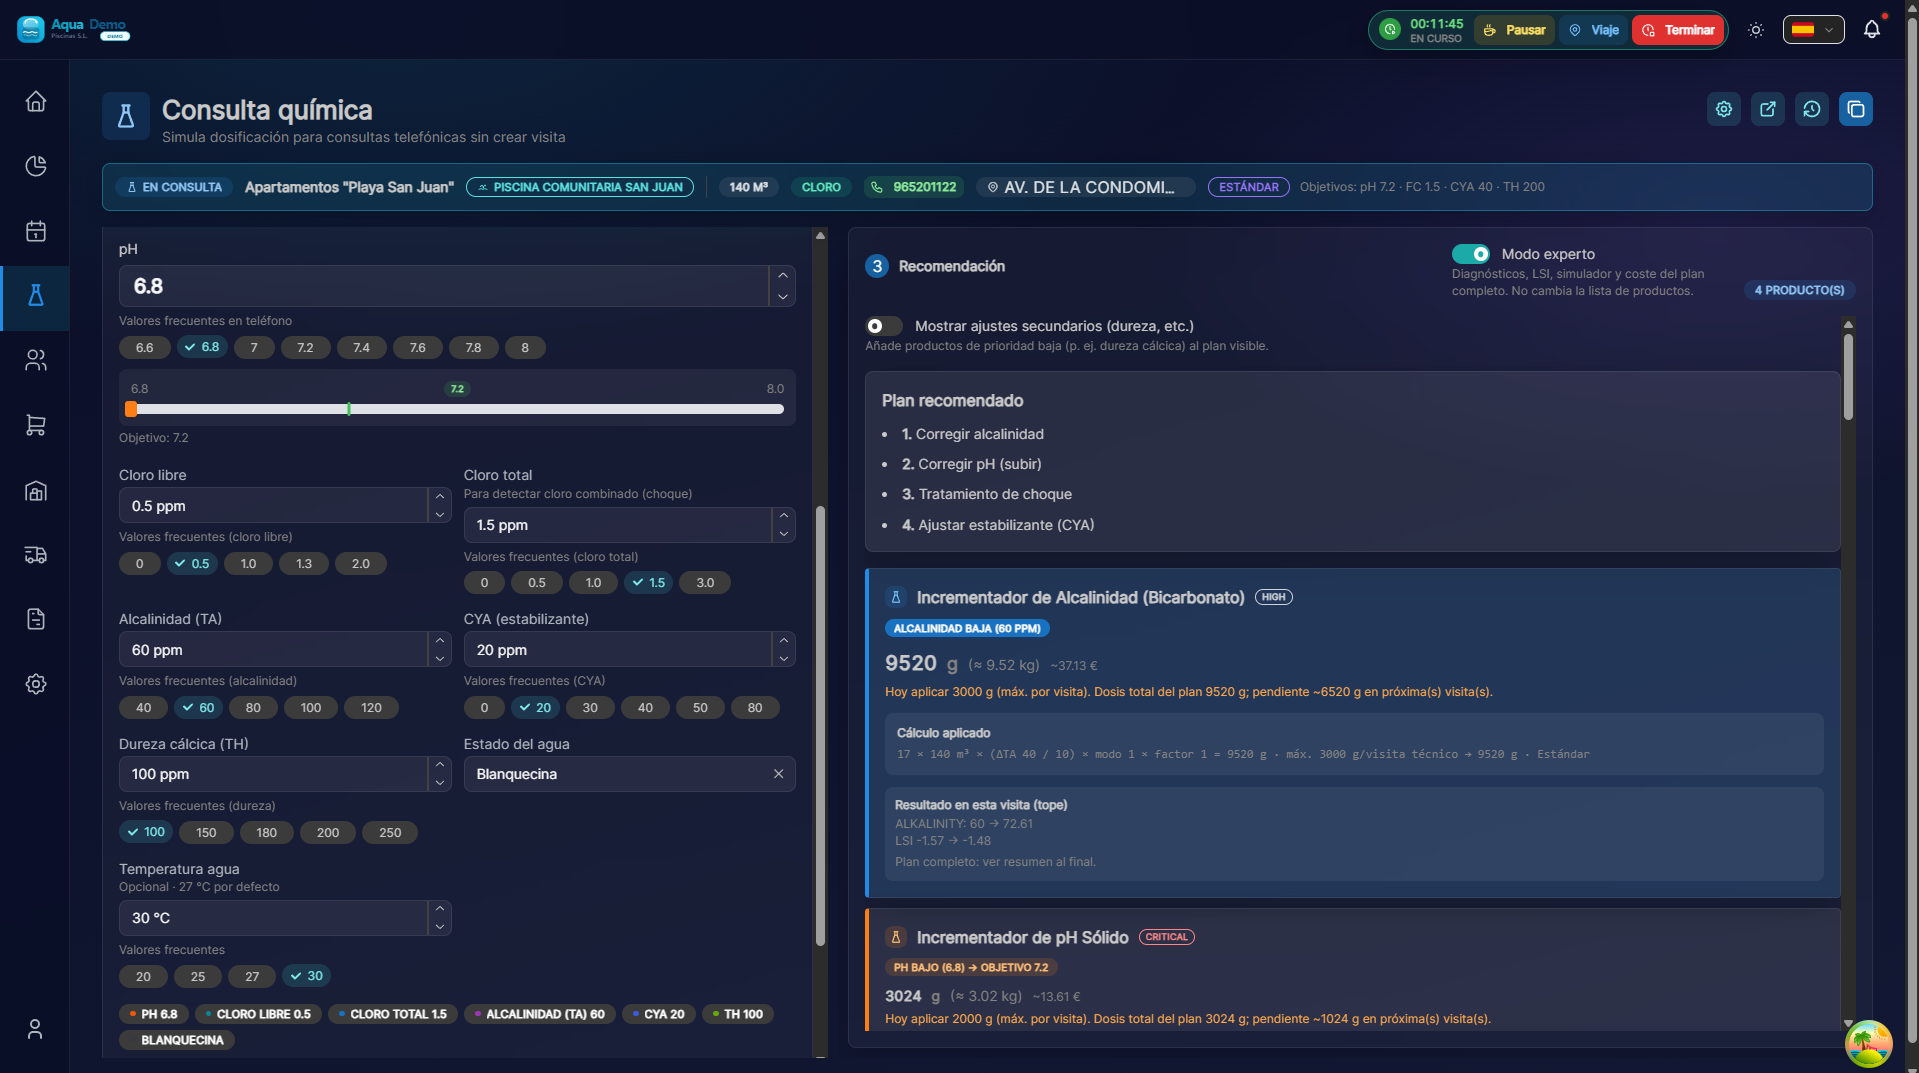Viewport: 1919px width, 1073px height.
Task: Click the palm tree assistant avatar
Action: pyautogui.click(x=1869, y=1043)
